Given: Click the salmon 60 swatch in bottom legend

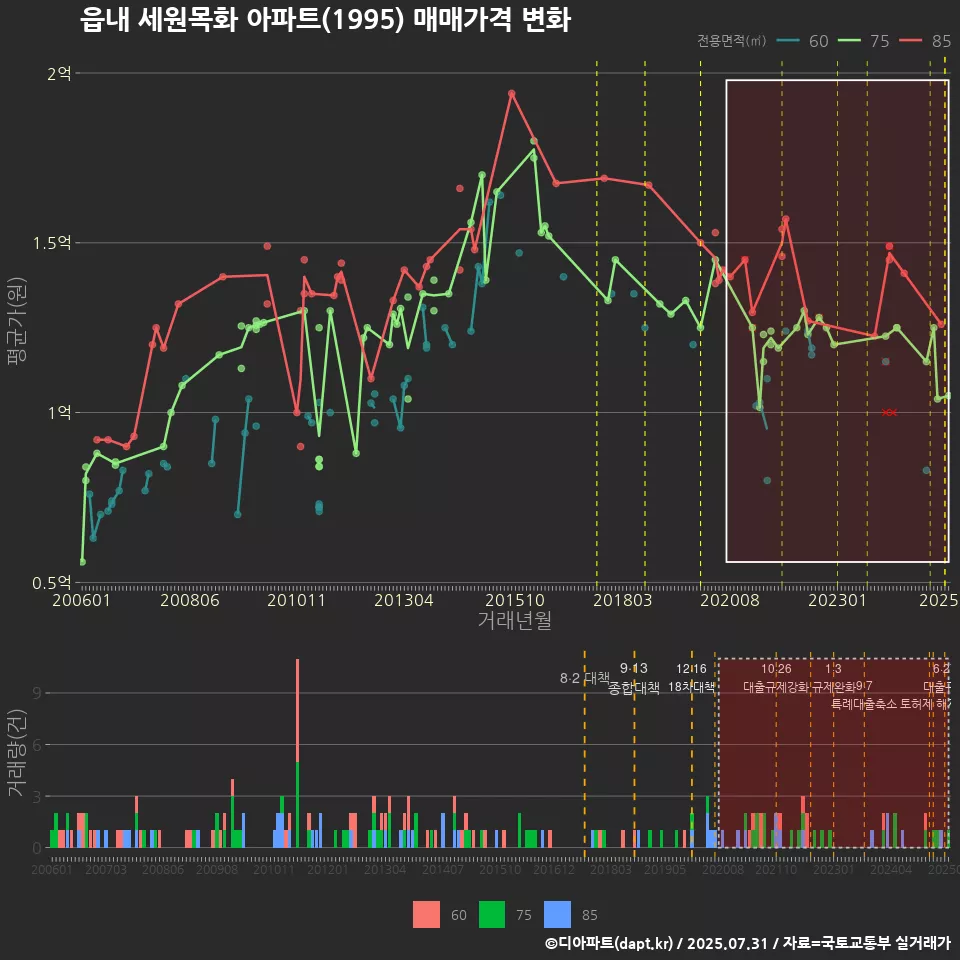Looking at the screenshot, I should [426, 915].
